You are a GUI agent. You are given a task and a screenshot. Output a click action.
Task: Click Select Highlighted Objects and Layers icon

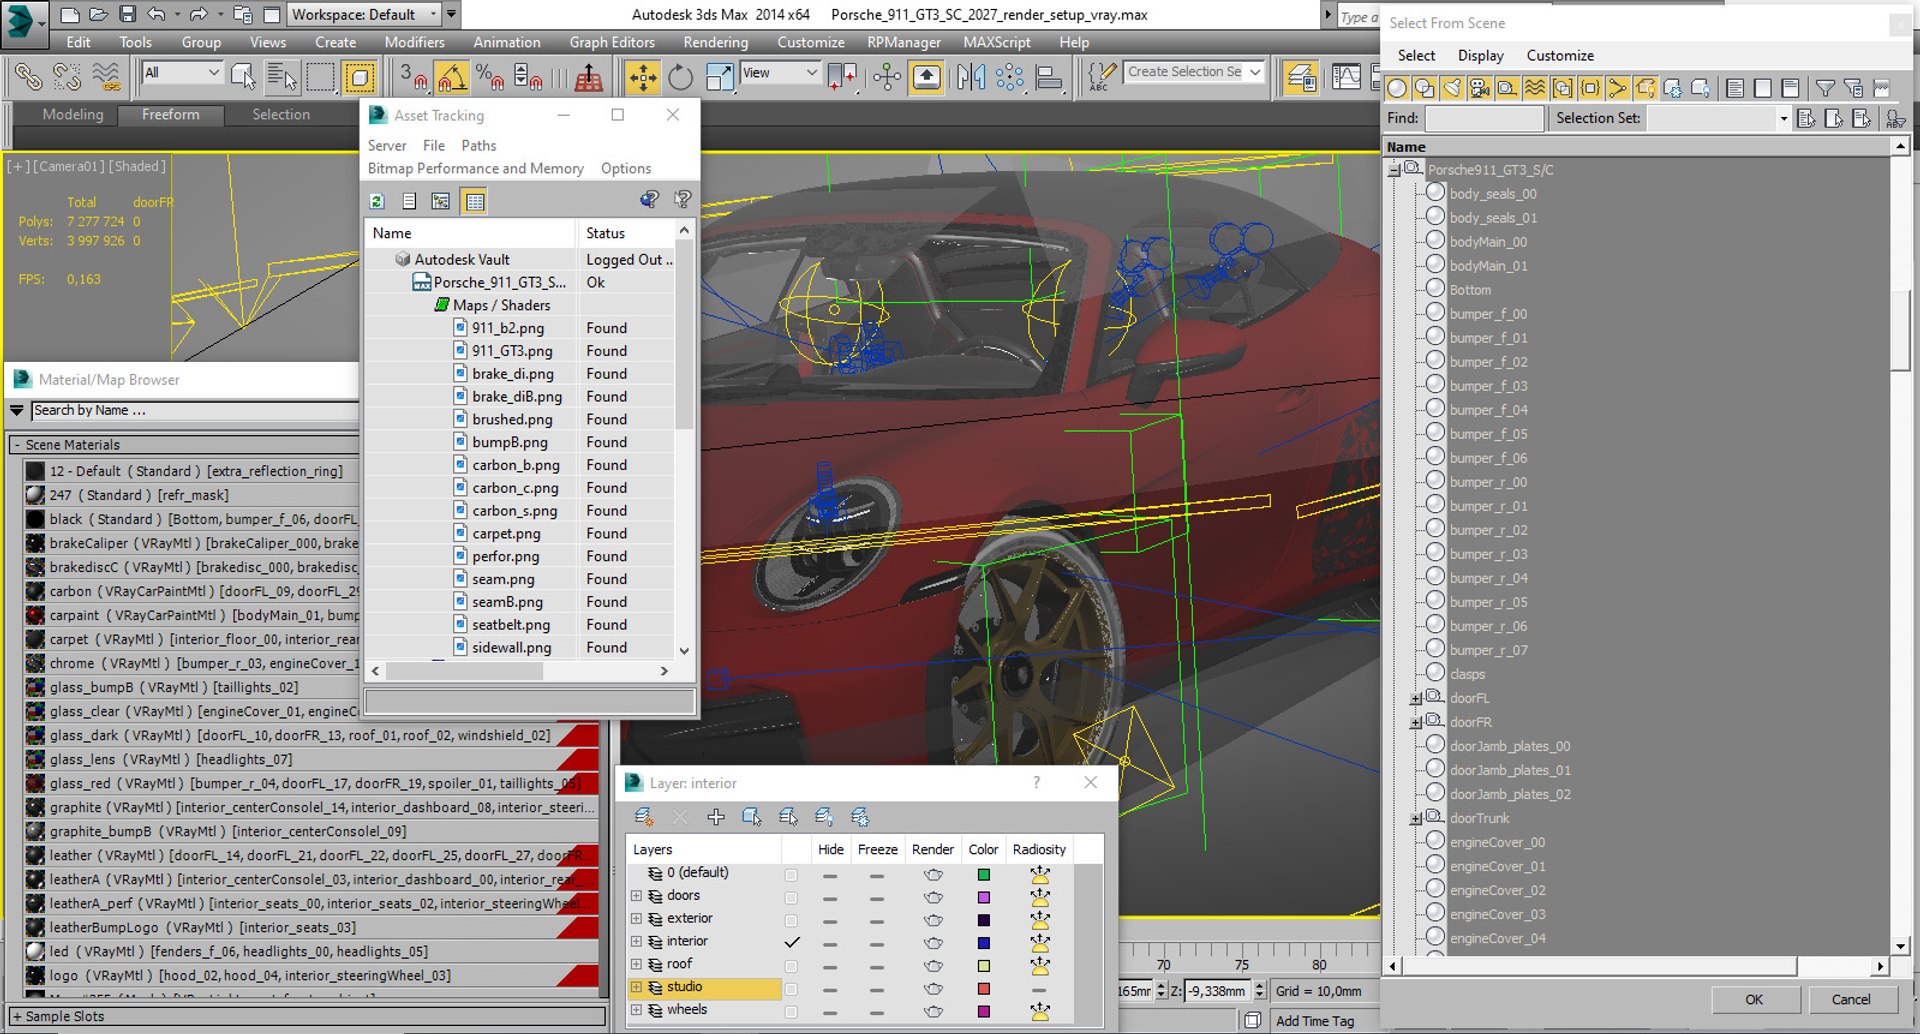pos(752,817)
